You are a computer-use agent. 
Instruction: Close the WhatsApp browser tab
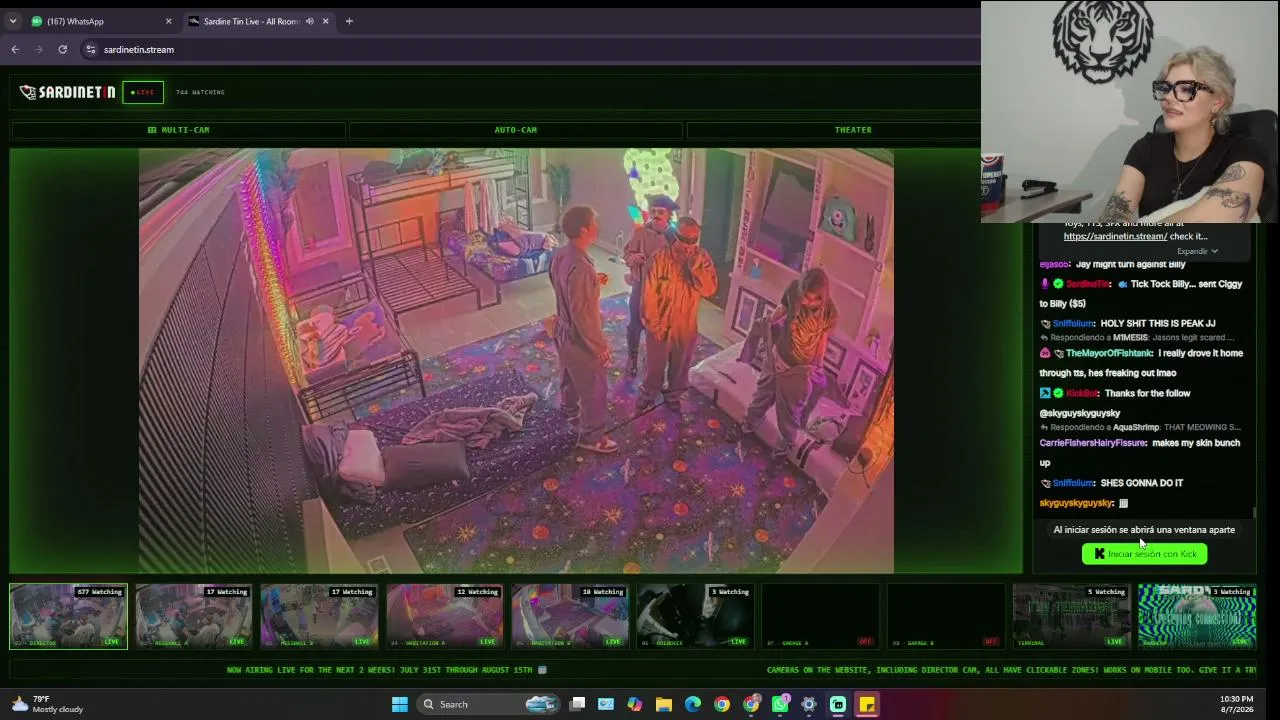coord(168,21)
